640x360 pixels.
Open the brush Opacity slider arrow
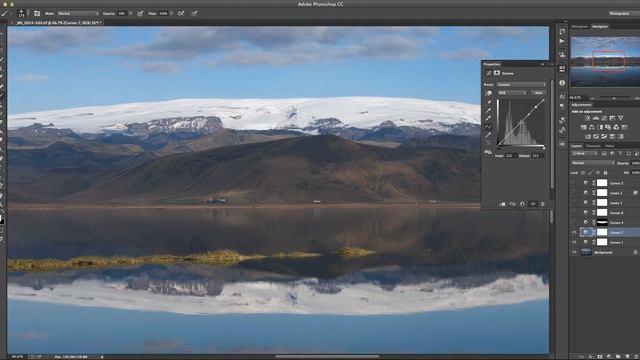click(131, 13)
